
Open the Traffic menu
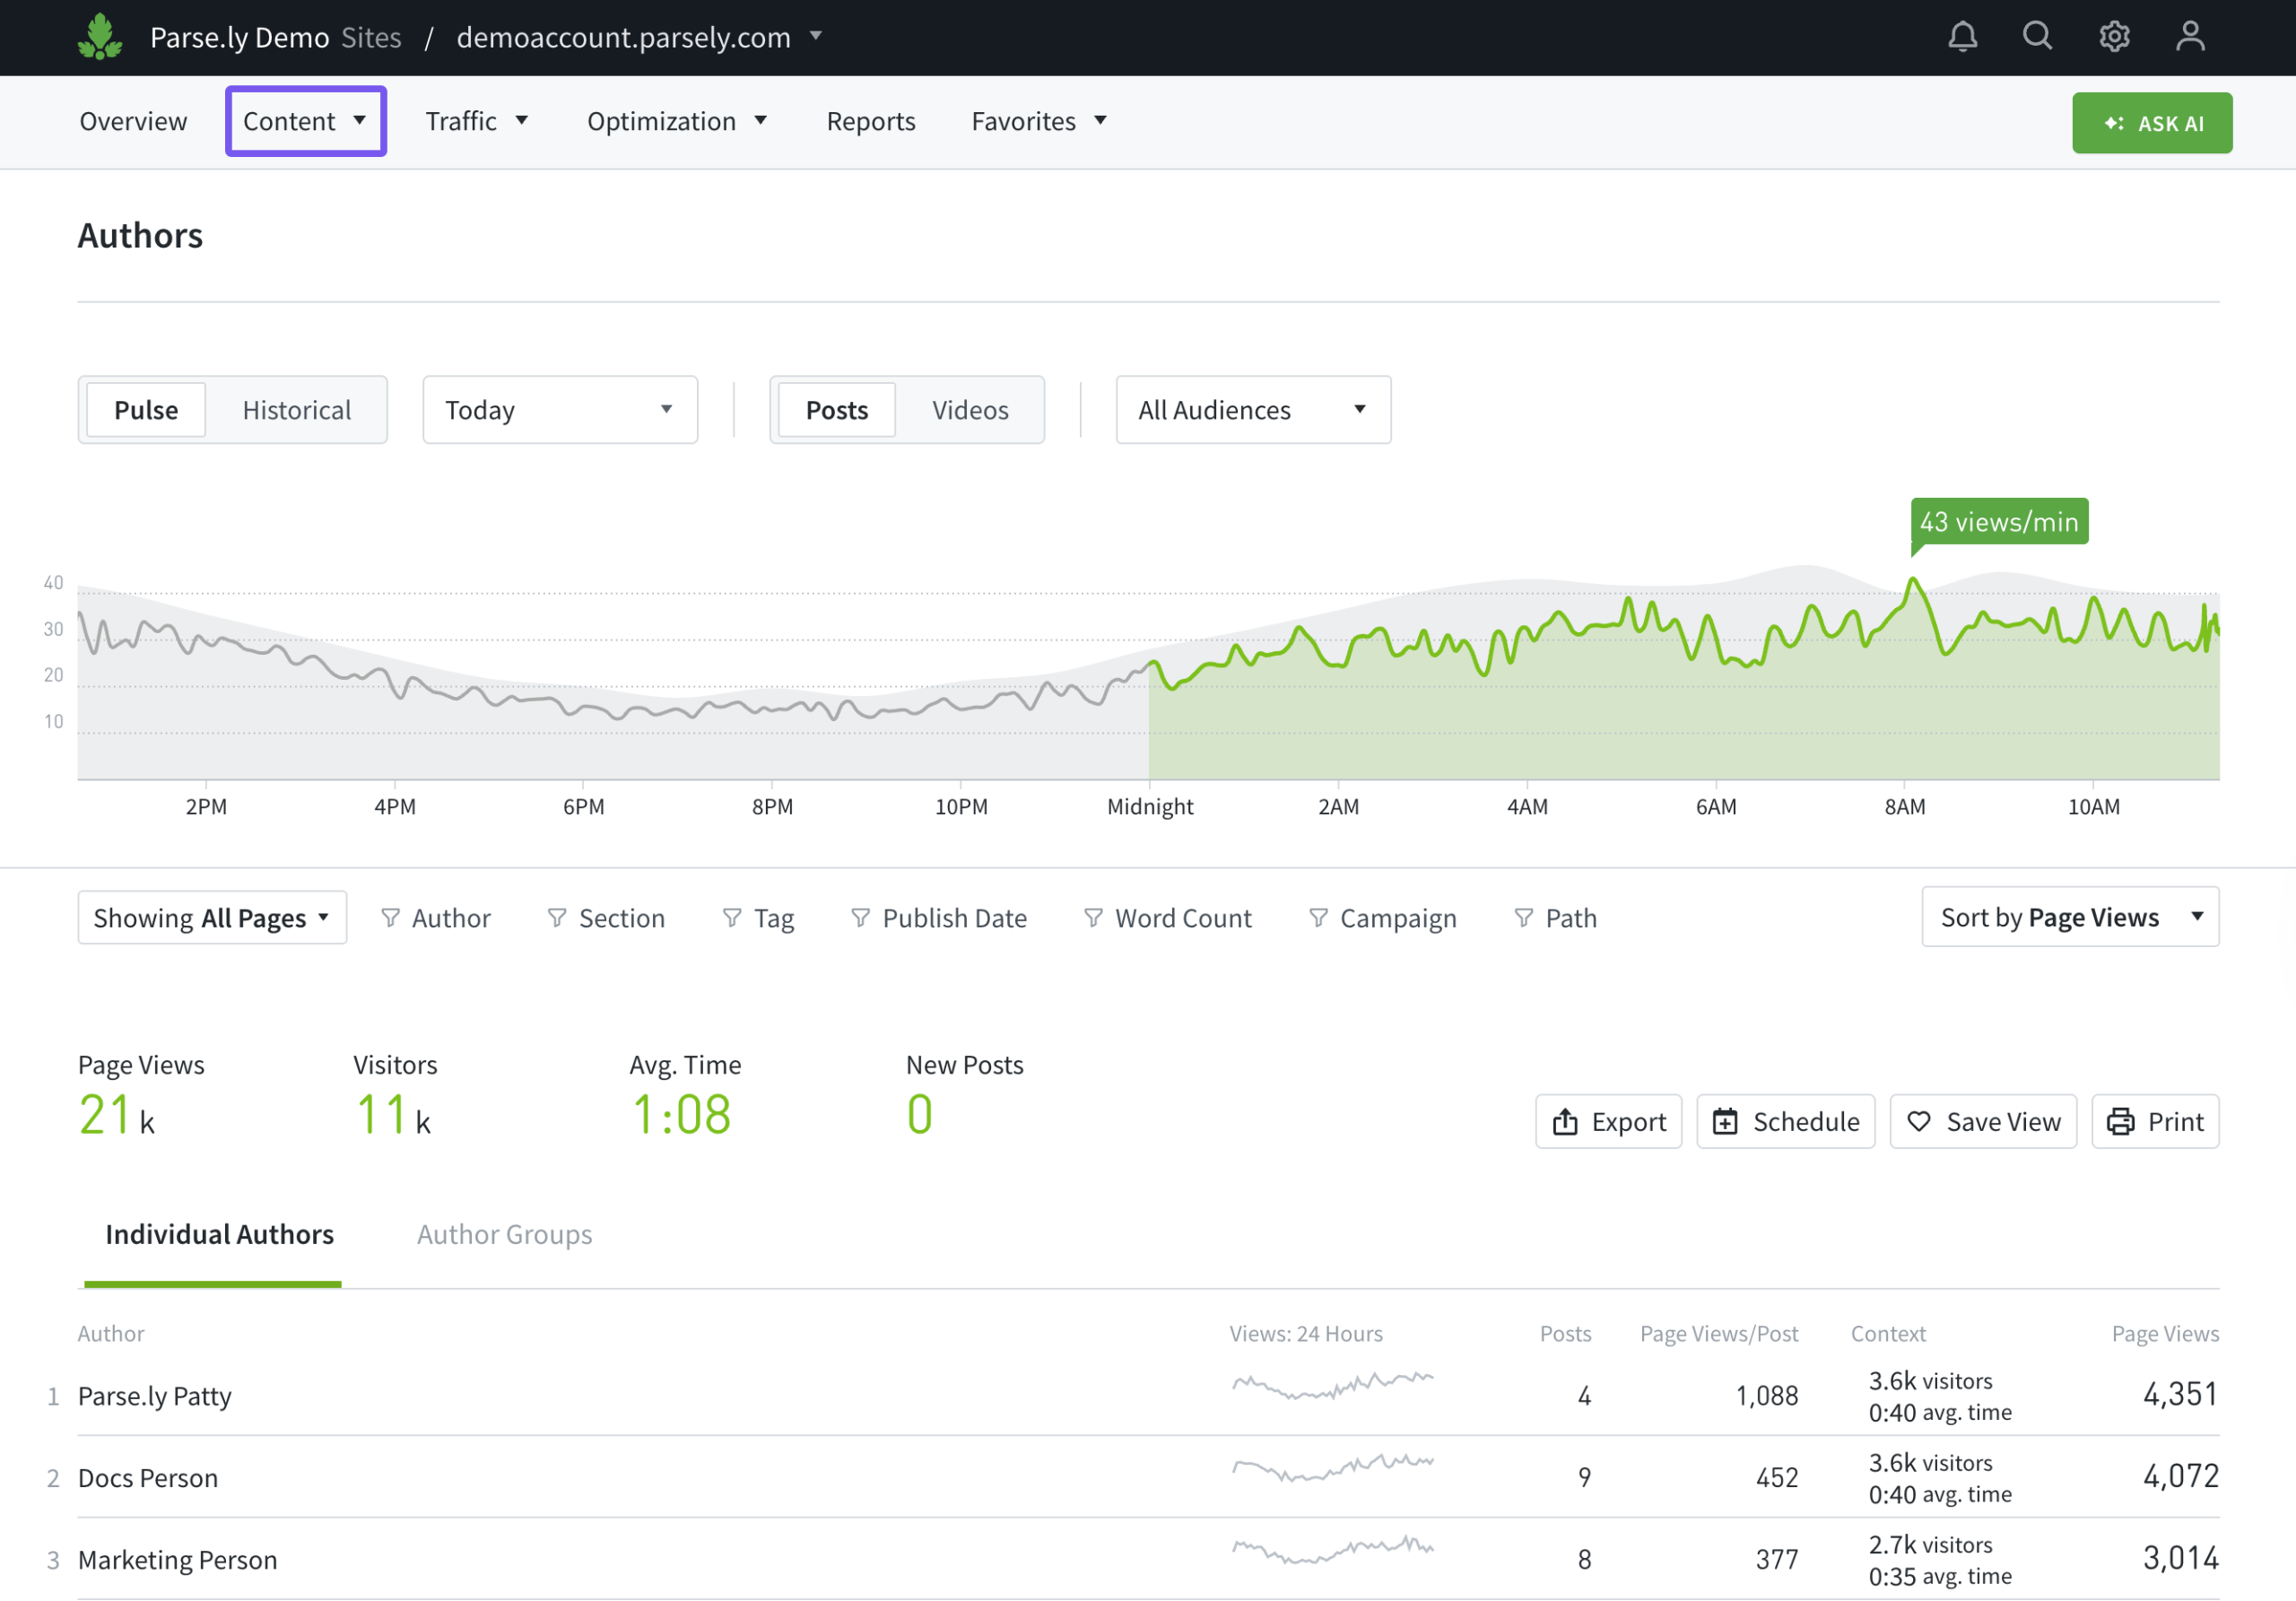click(x=476, y=121)
